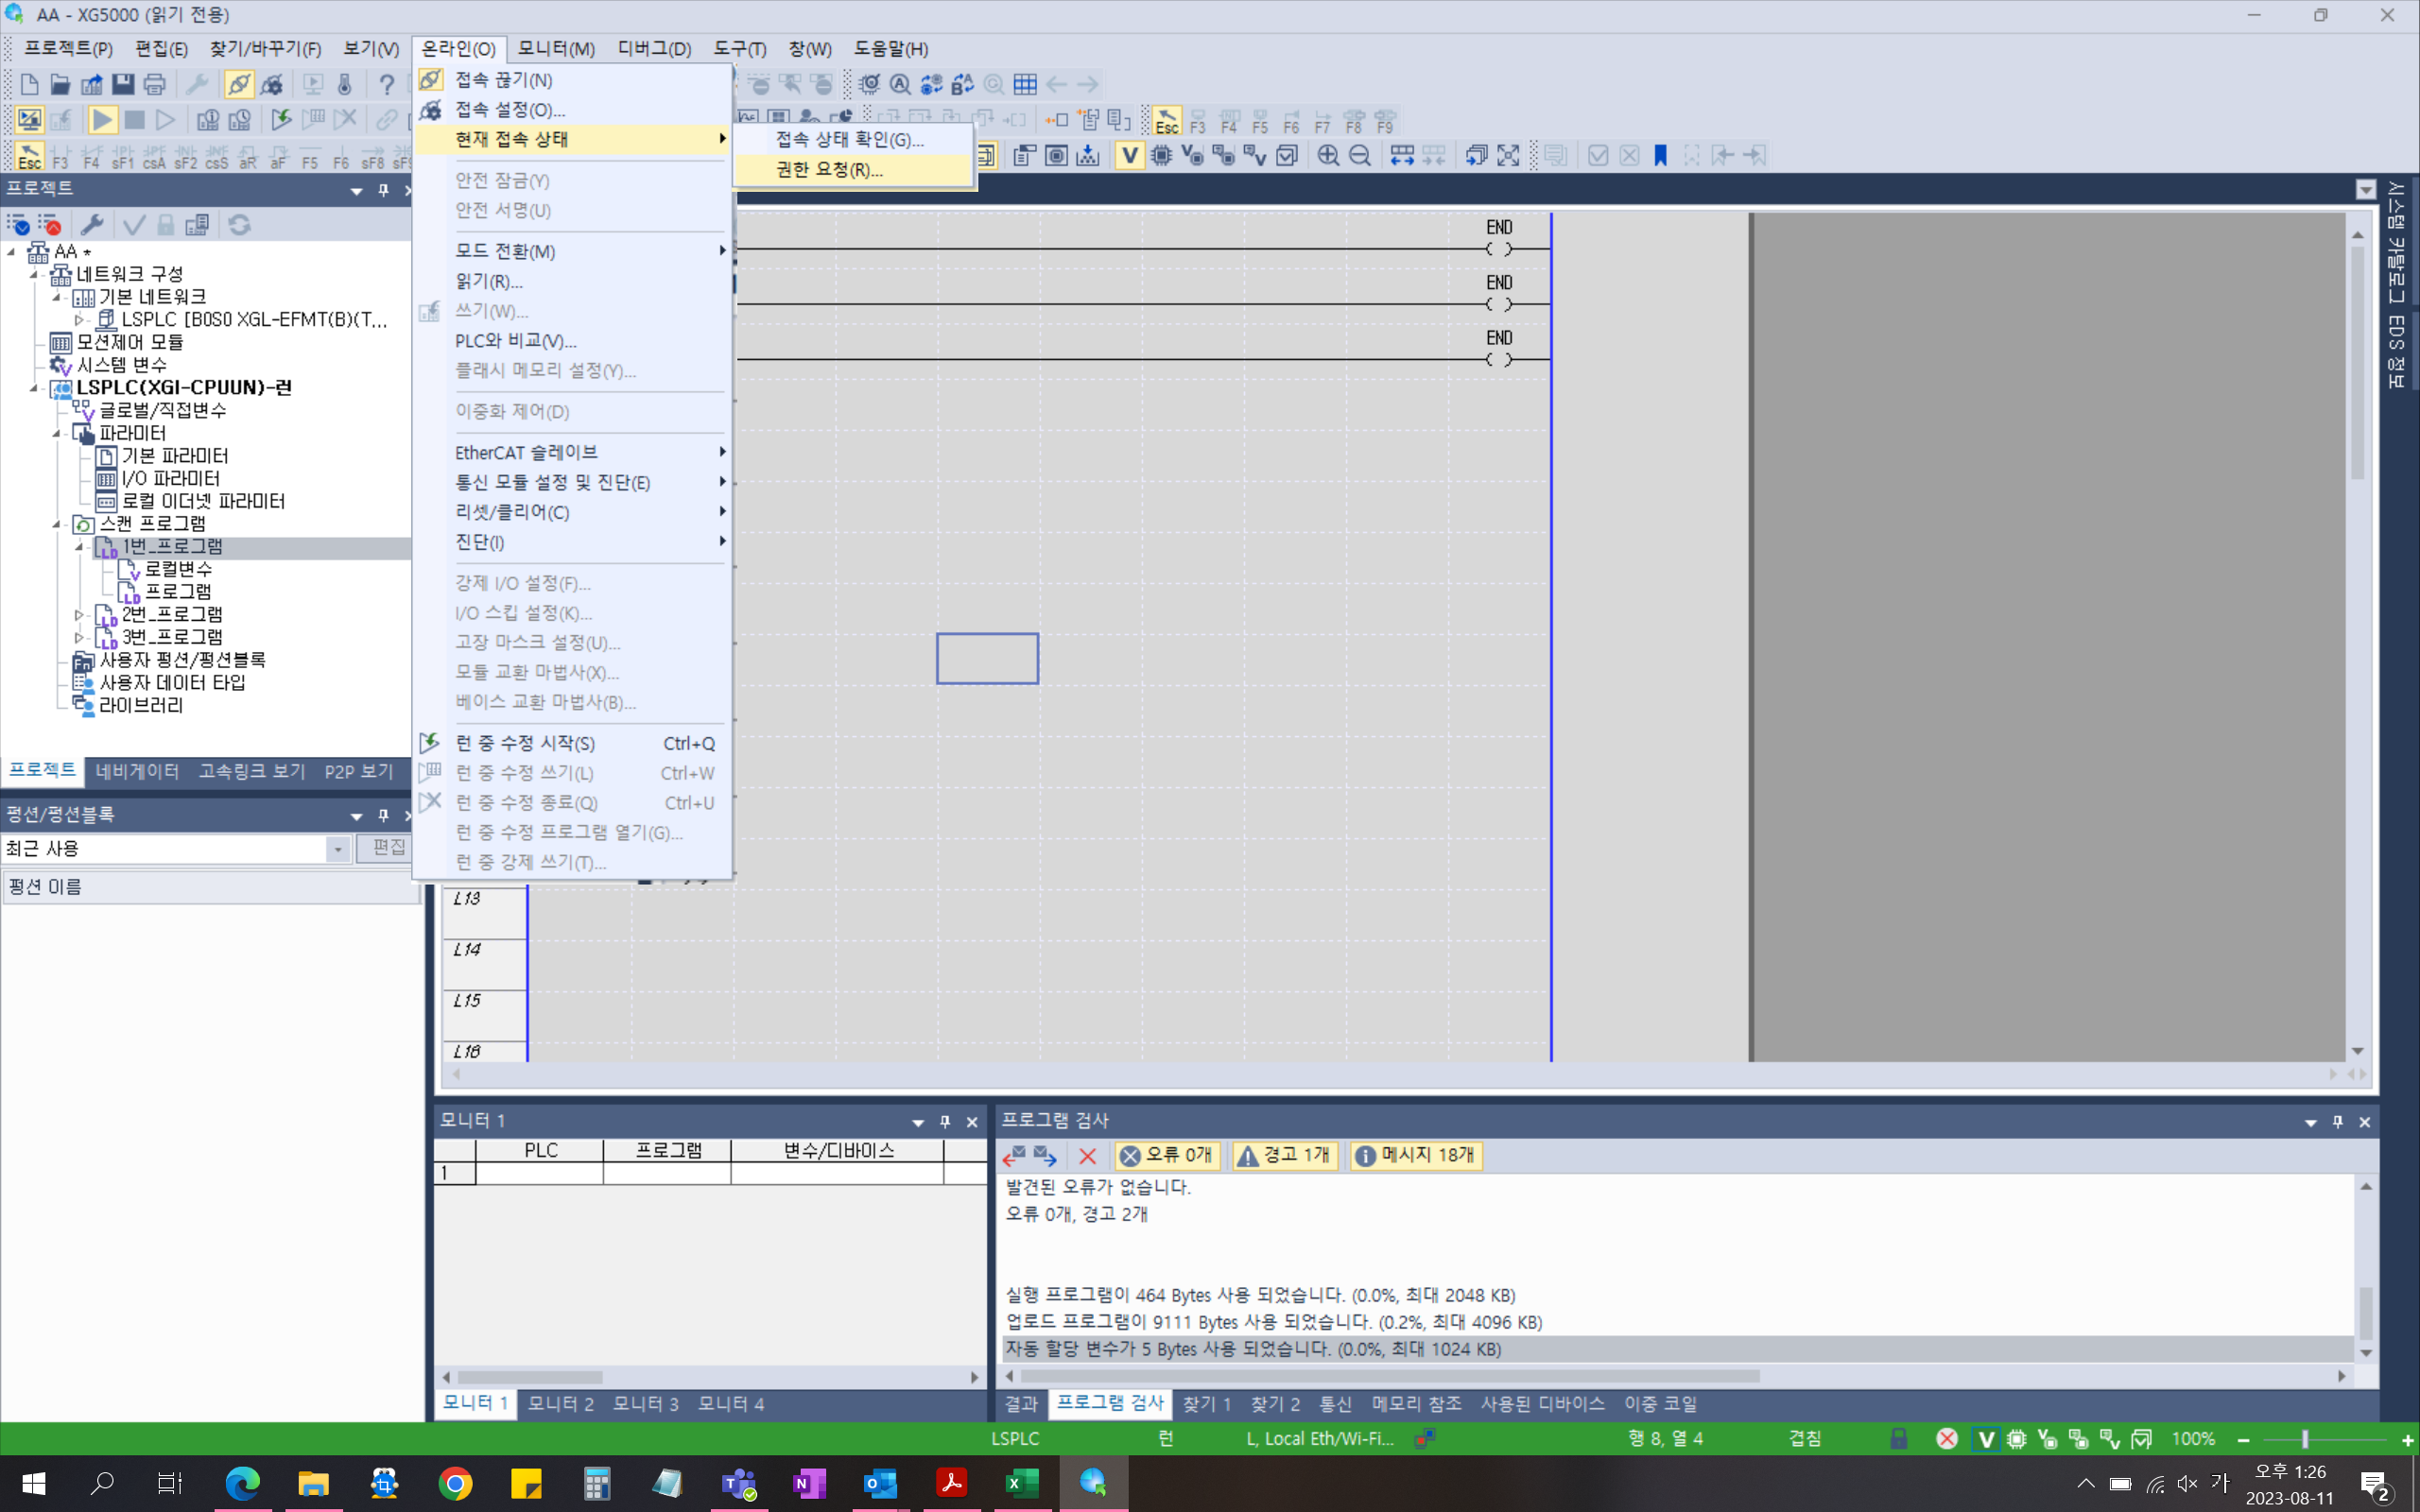Toggle the View Variables V toolbar button
Screen dimensions: 2420x1512
click(x=1129, y=155)
